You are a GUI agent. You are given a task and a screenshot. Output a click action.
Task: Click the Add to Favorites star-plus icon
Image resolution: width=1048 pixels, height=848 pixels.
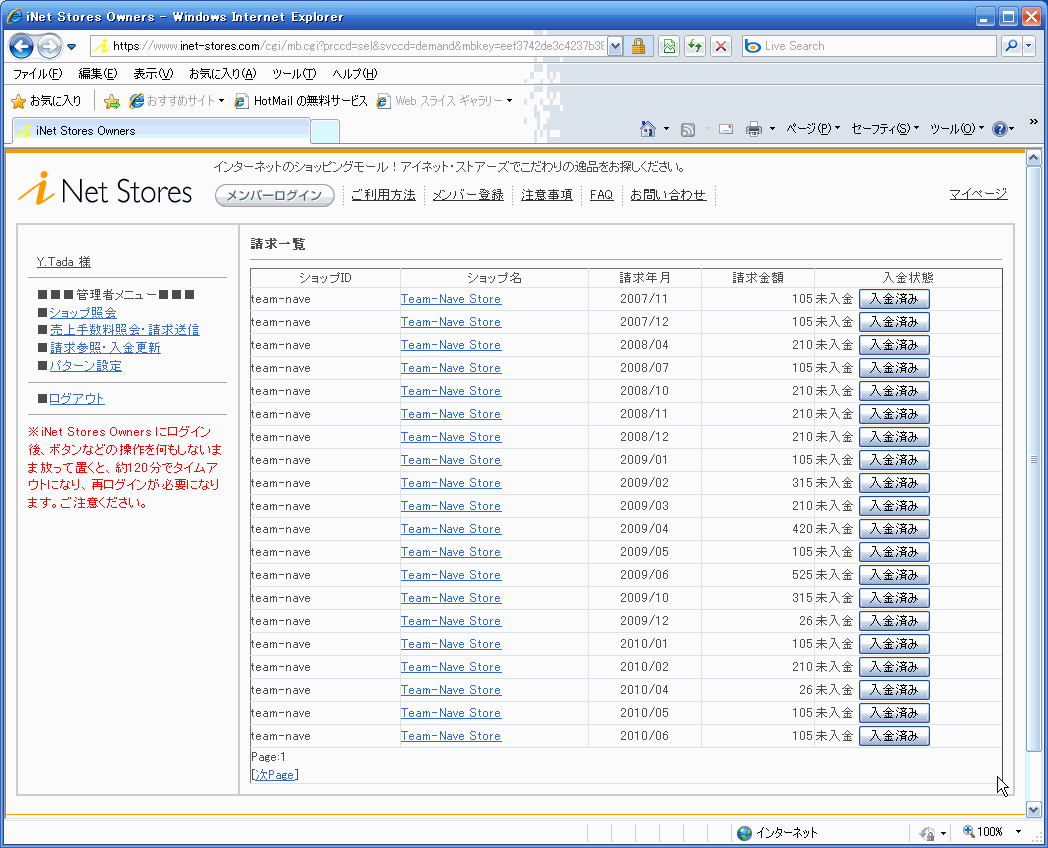coord(112,101)
